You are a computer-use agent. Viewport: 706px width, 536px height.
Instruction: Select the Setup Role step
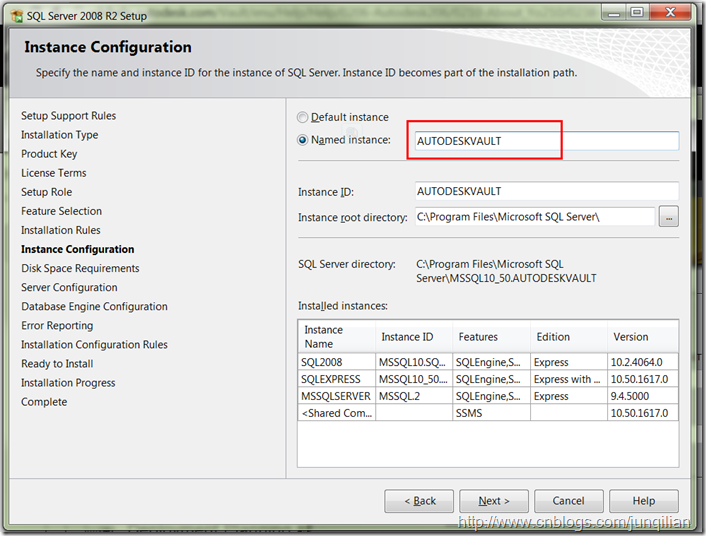pos(46,192)
